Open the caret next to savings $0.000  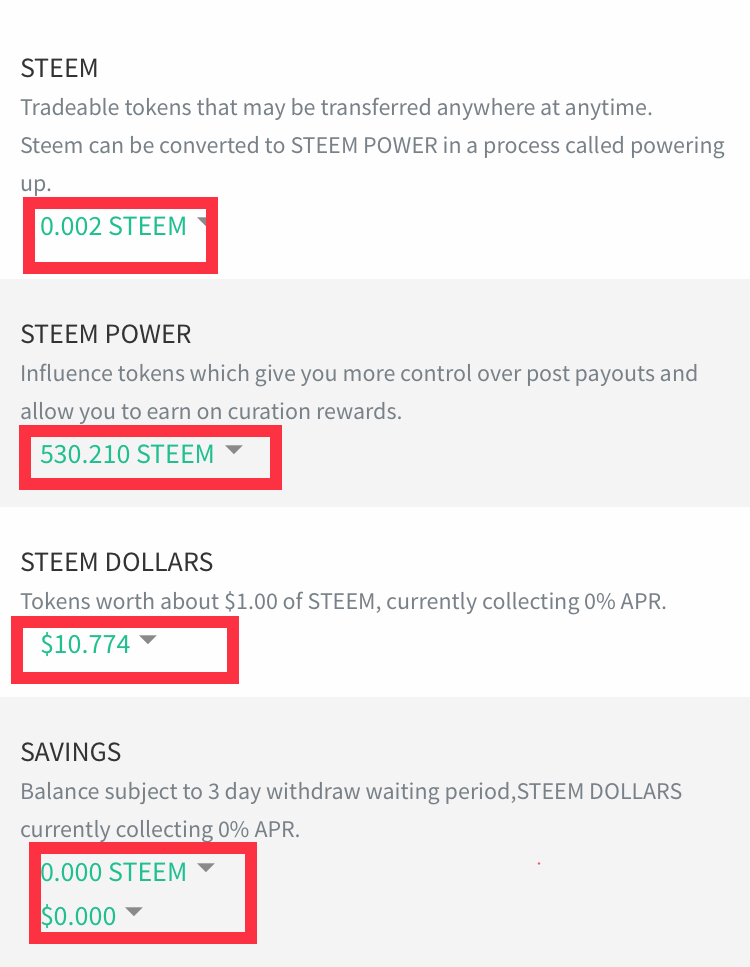(x=134, y=911)
